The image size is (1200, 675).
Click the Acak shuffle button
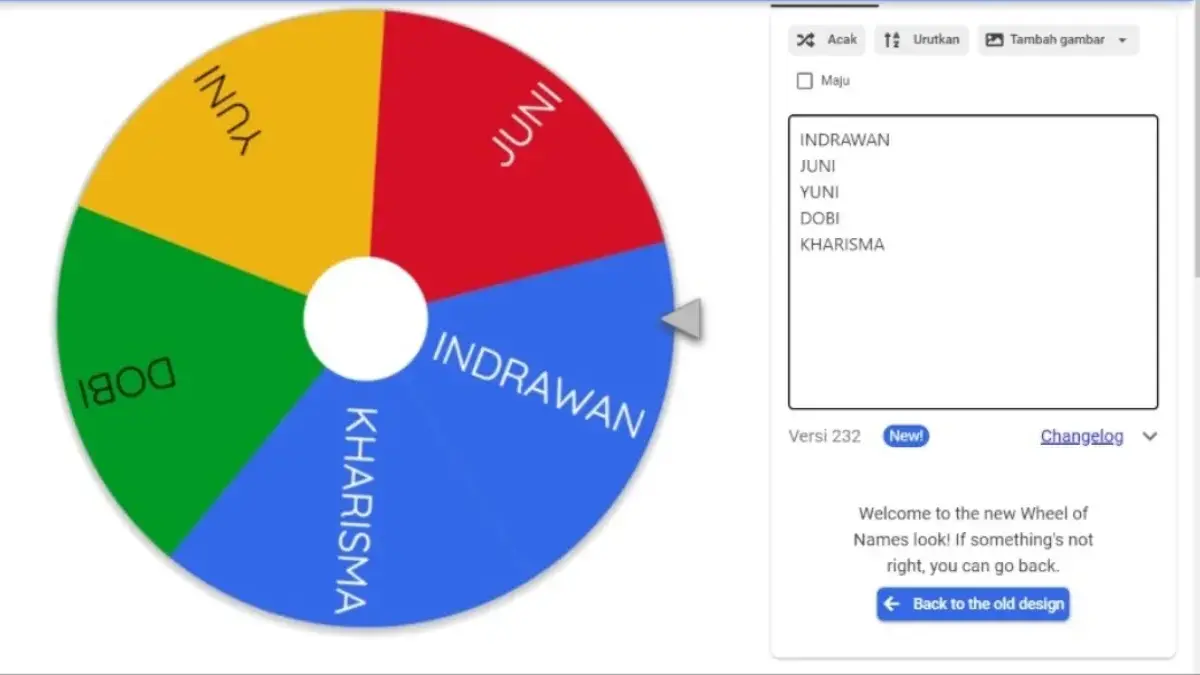tap(827, 40)
